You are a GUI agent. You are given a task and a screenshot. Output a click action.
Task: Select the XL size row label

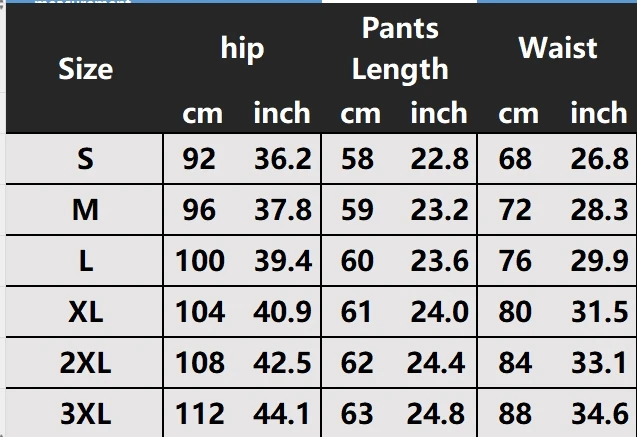click(x=85, y=312)
